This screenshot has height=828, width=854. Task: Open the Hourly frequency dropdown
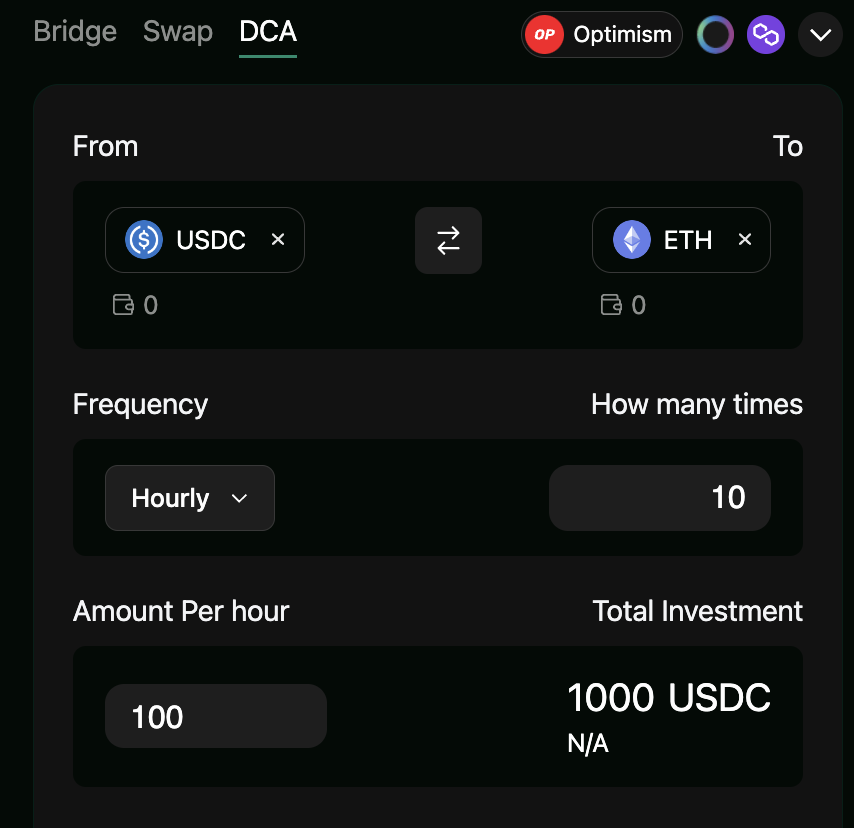point(189,497)
